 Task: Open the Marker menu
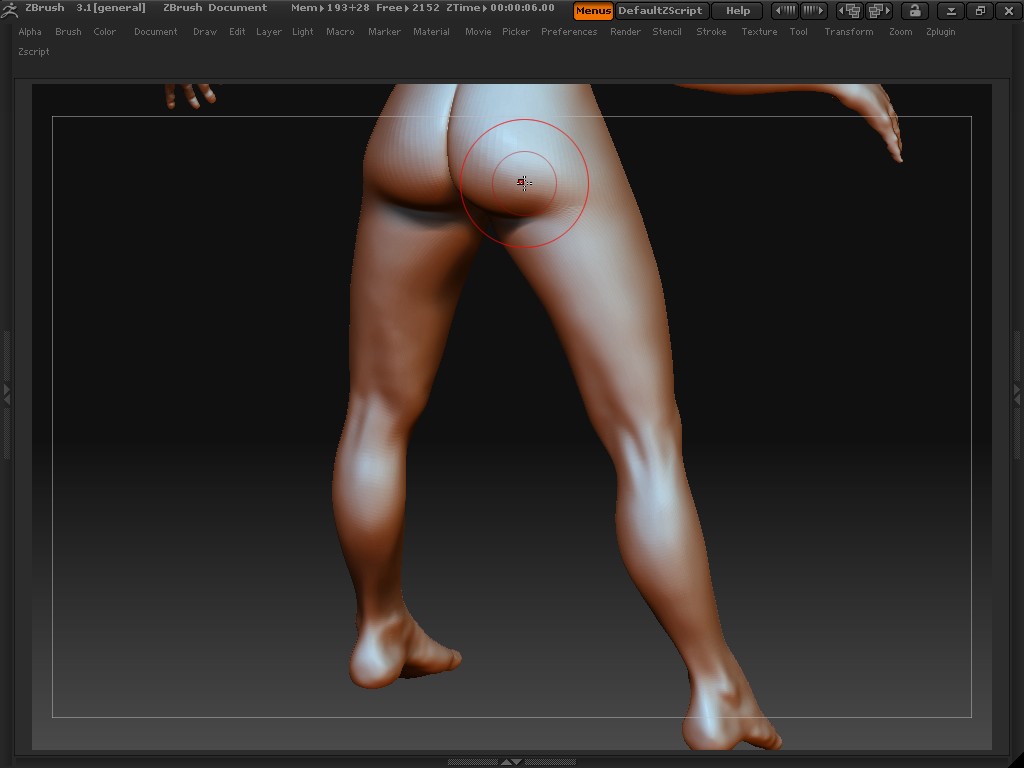tap(384, 31)
